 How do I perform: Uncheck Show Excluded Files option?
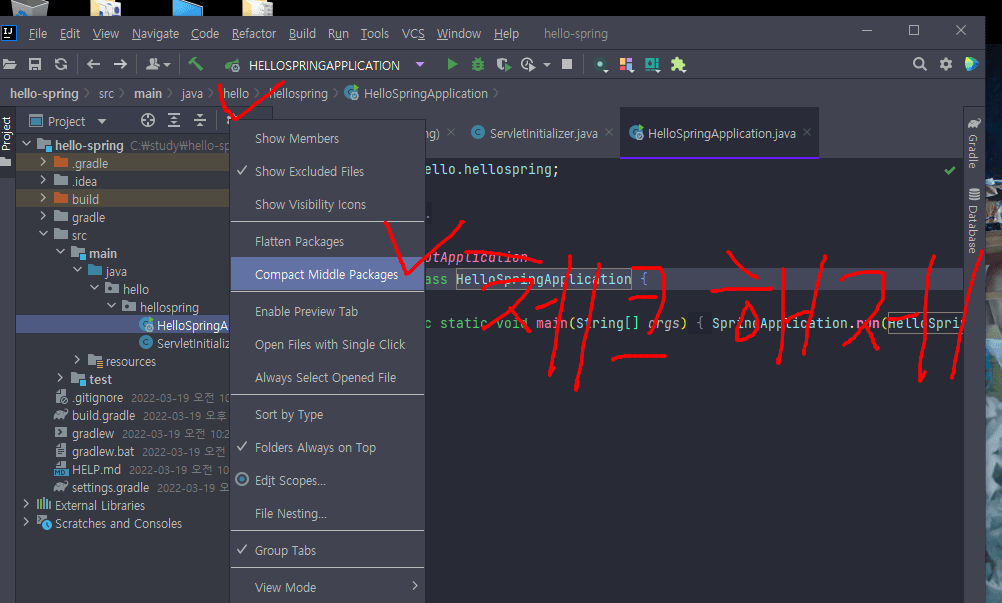point(309,172)
